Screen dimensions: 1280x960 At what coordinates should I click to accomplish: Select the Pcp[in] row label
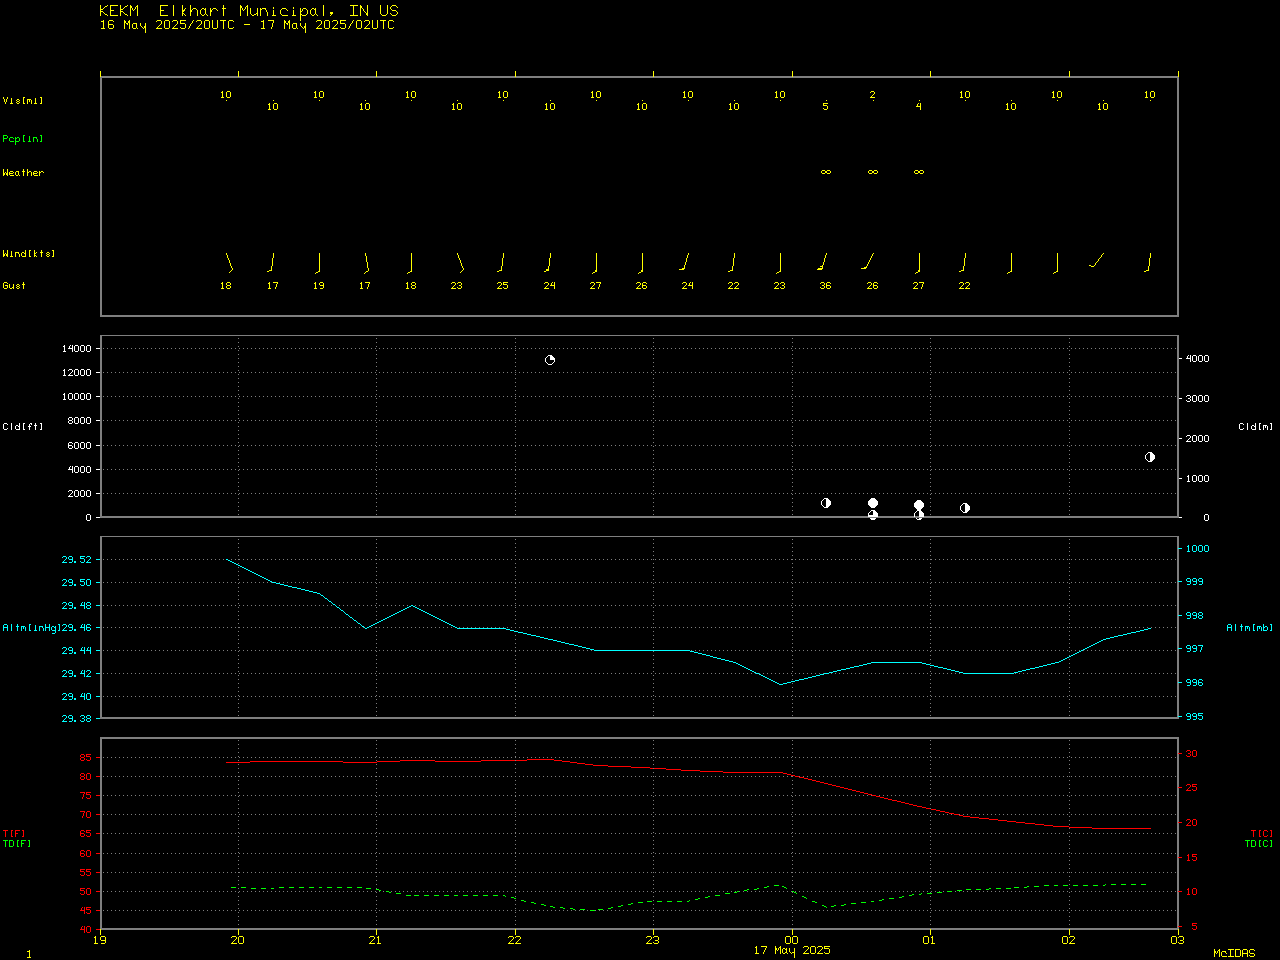coord(23,139)
